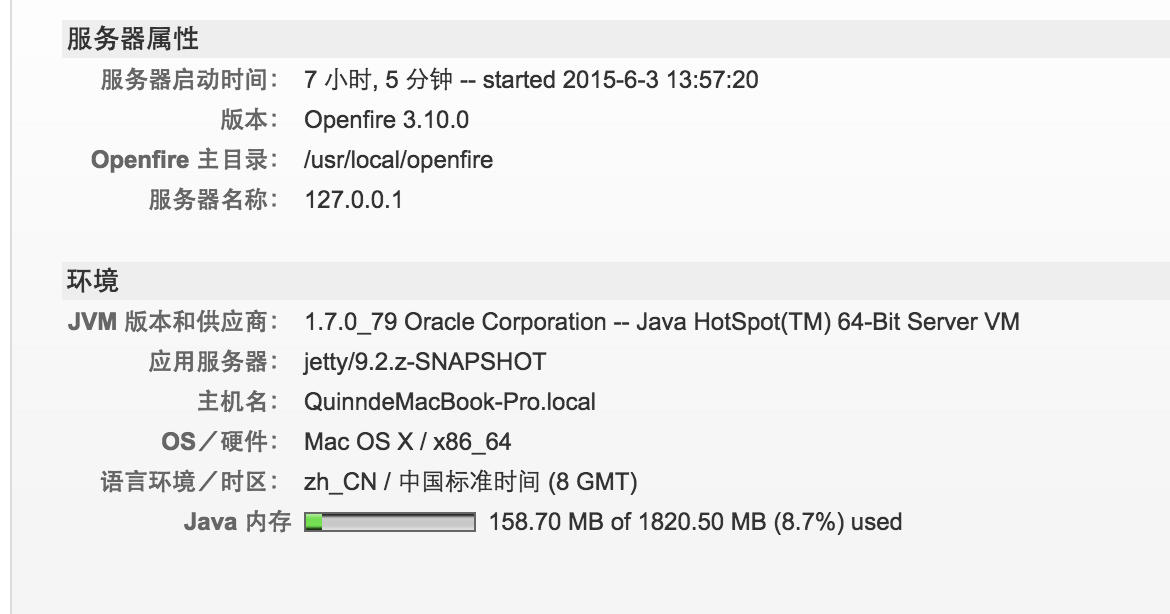Click the 服务器启动时间 label

190,80
